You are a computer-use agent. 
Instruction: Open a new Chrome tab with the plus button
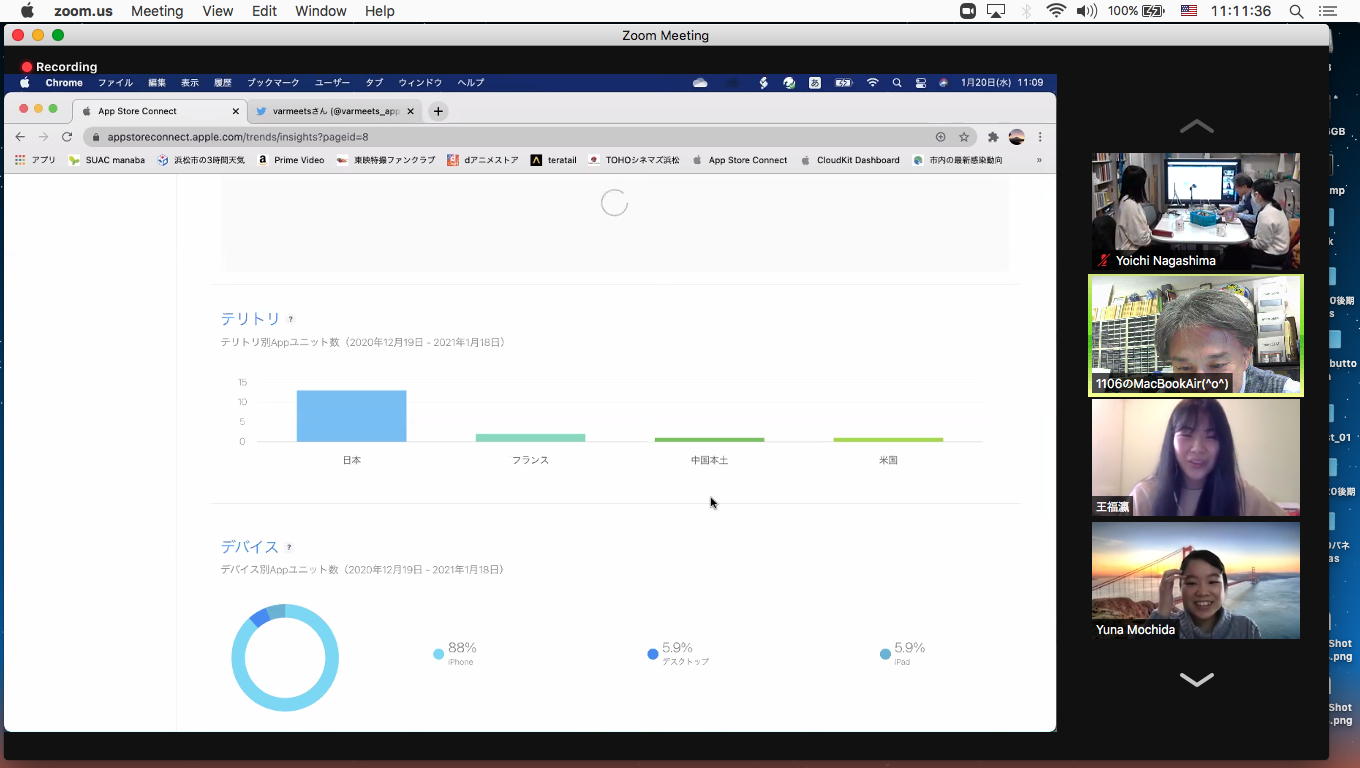pyautogui.click(x=438, y=111)
